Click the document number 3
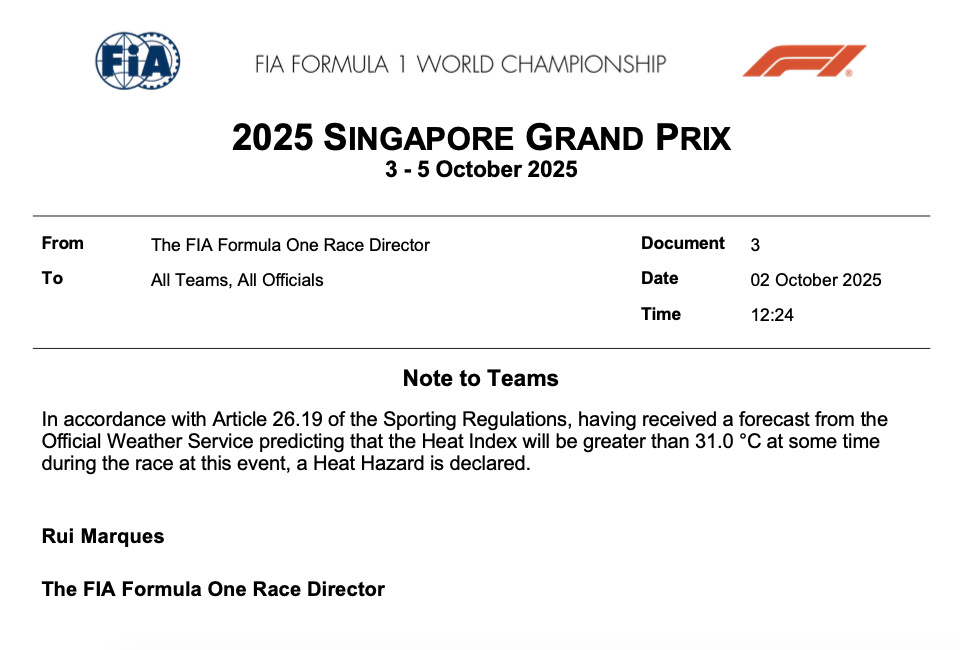960x650 pixels. tap(755, 245)
